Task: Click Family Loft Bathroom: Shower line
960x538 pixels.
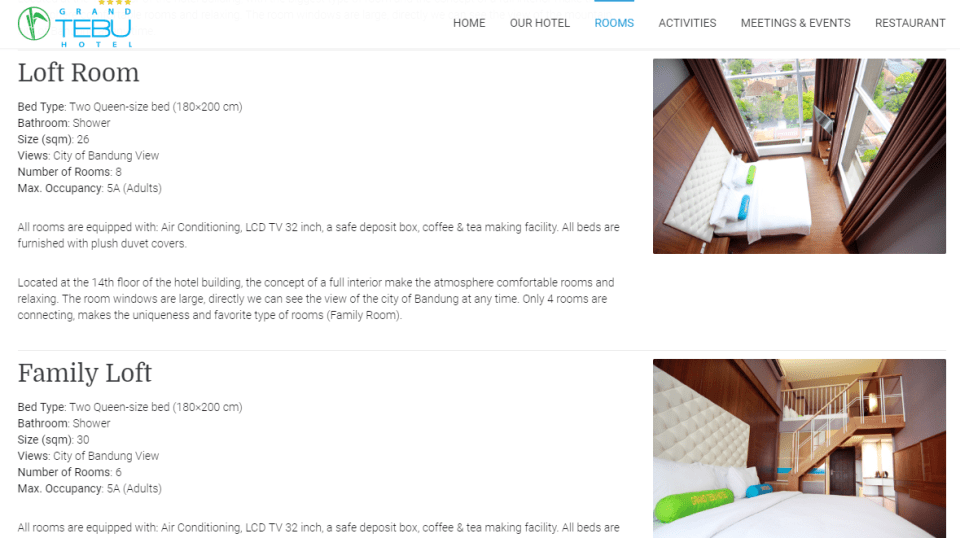Action: click(x=64, y=423)
